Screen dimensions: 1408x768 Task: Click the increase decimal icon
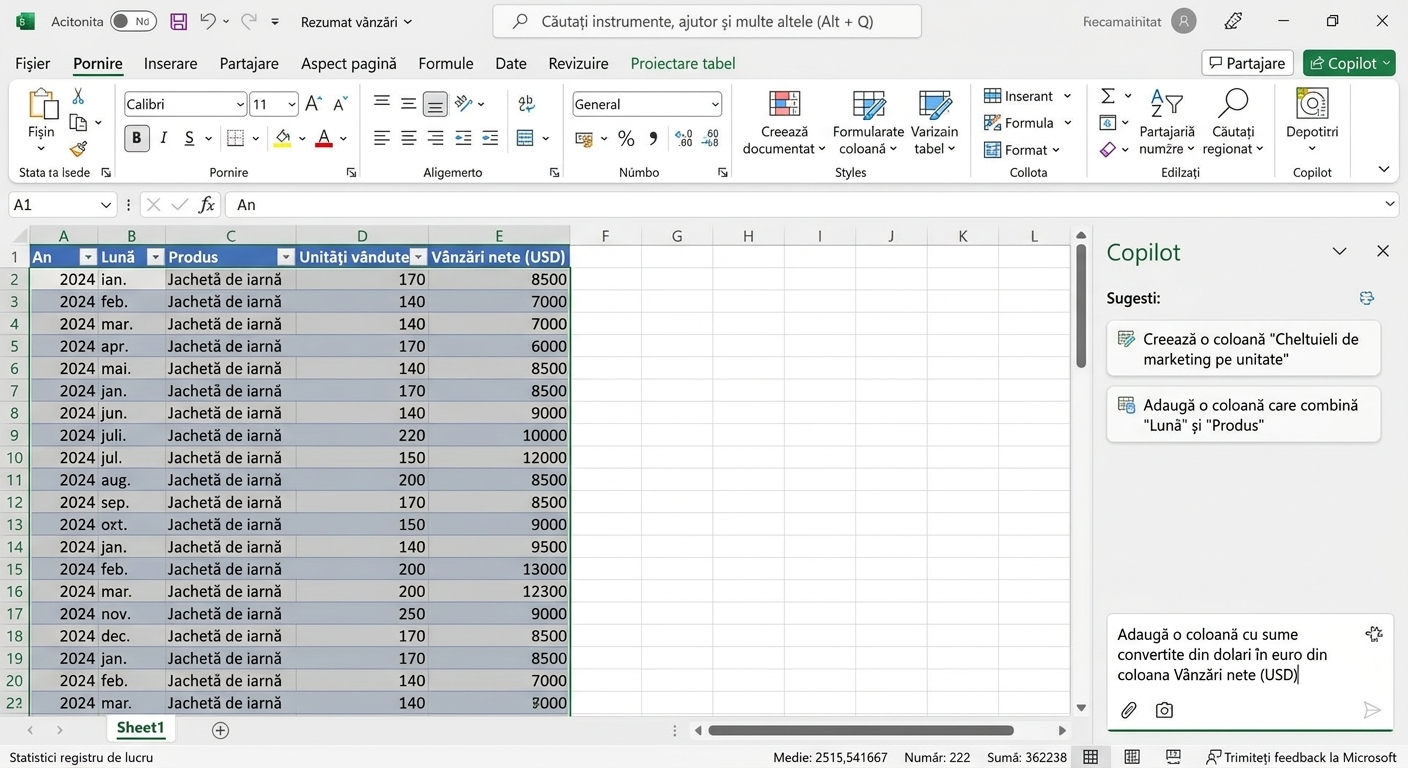point(684,138)
